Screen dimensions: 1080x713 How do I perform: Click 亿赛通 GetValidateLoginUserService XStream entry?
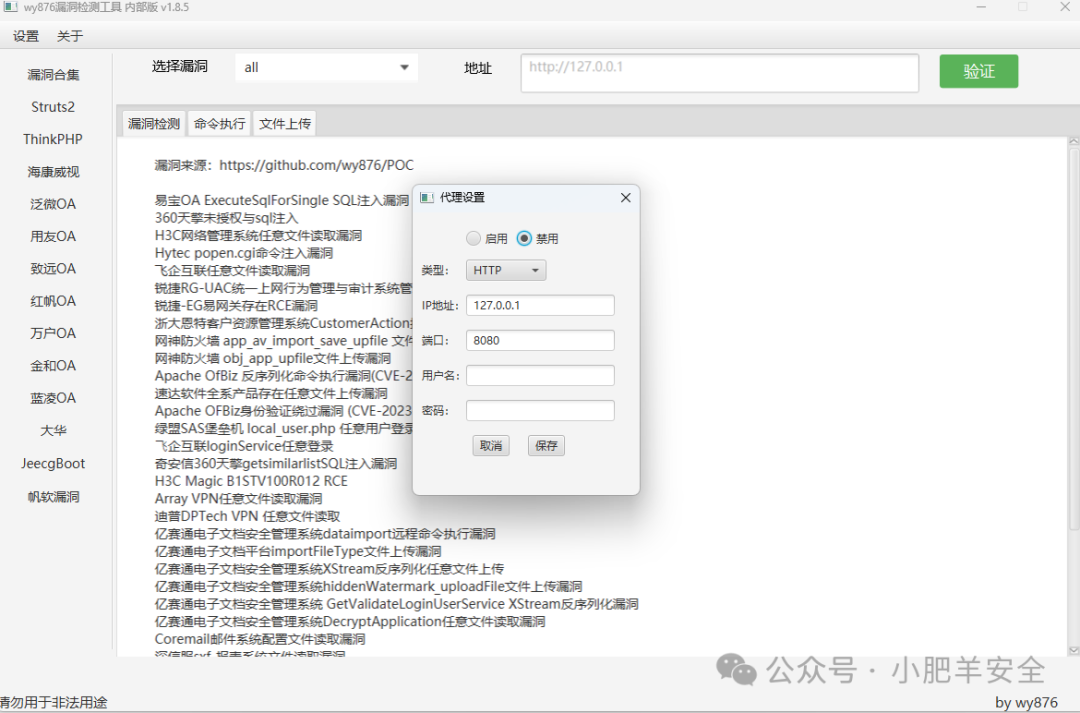396,604
